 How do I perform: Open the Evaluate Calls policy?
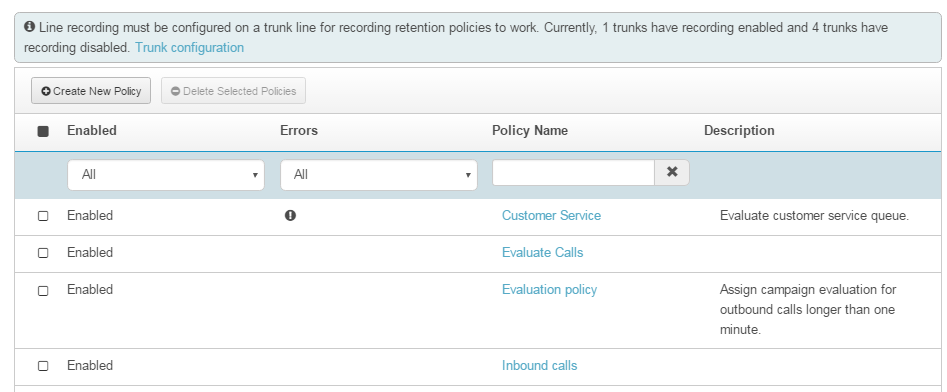[x=542, y=252]
